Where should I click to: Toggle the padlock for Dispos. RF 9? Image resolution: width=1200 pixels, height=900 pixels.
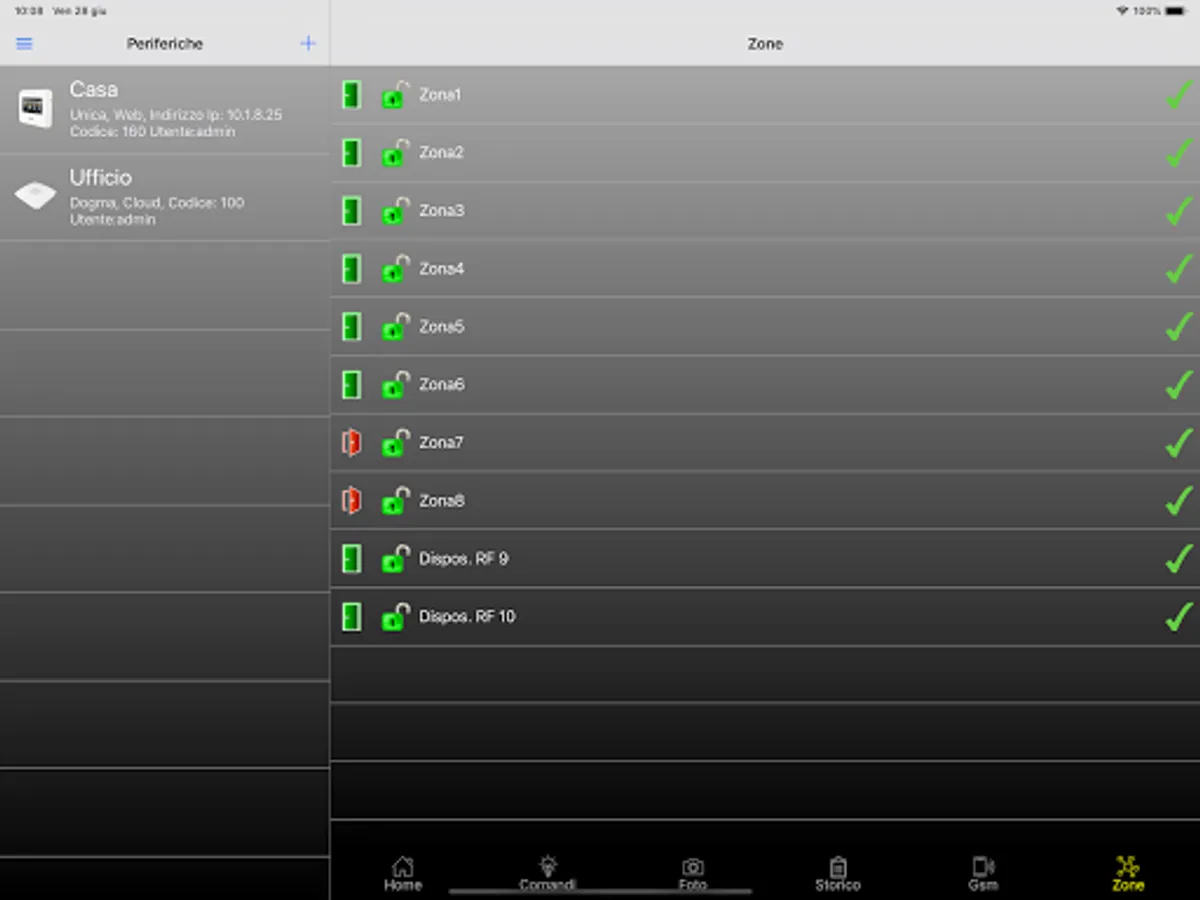point(396,558)
